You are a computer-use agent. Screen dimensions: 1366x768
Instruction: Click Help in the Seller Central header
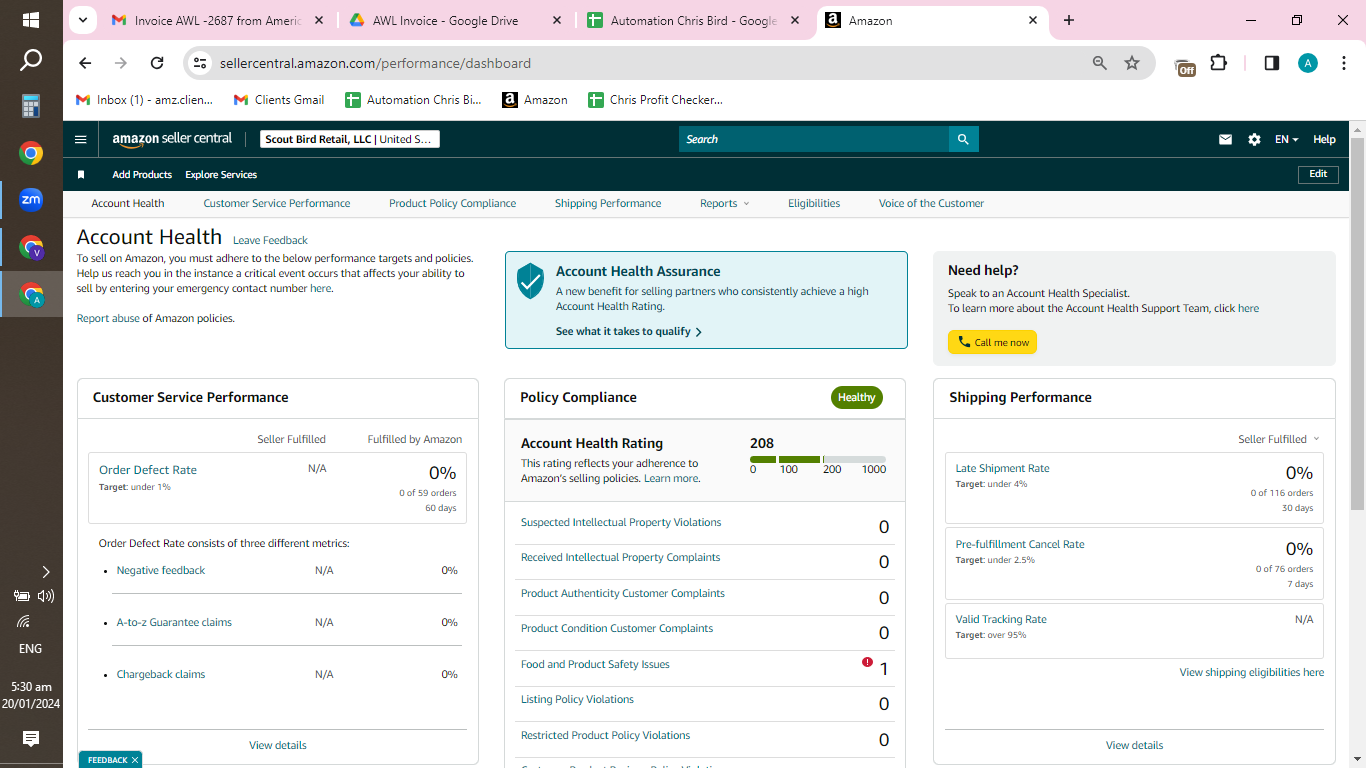[x=1324, y=139]
